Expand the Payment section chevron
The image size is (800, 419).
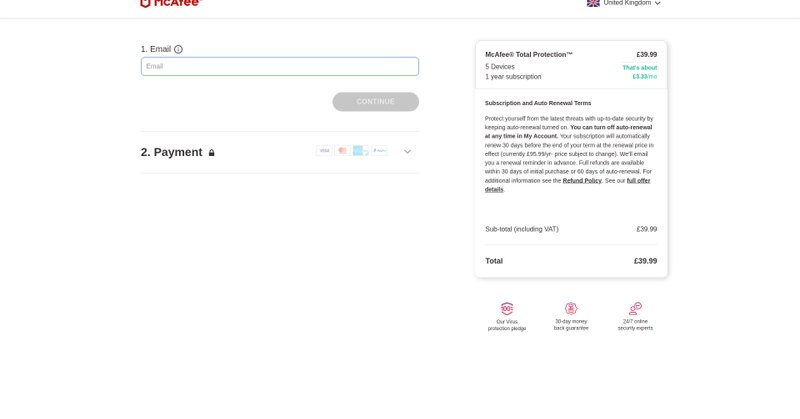tap(407, 152)
